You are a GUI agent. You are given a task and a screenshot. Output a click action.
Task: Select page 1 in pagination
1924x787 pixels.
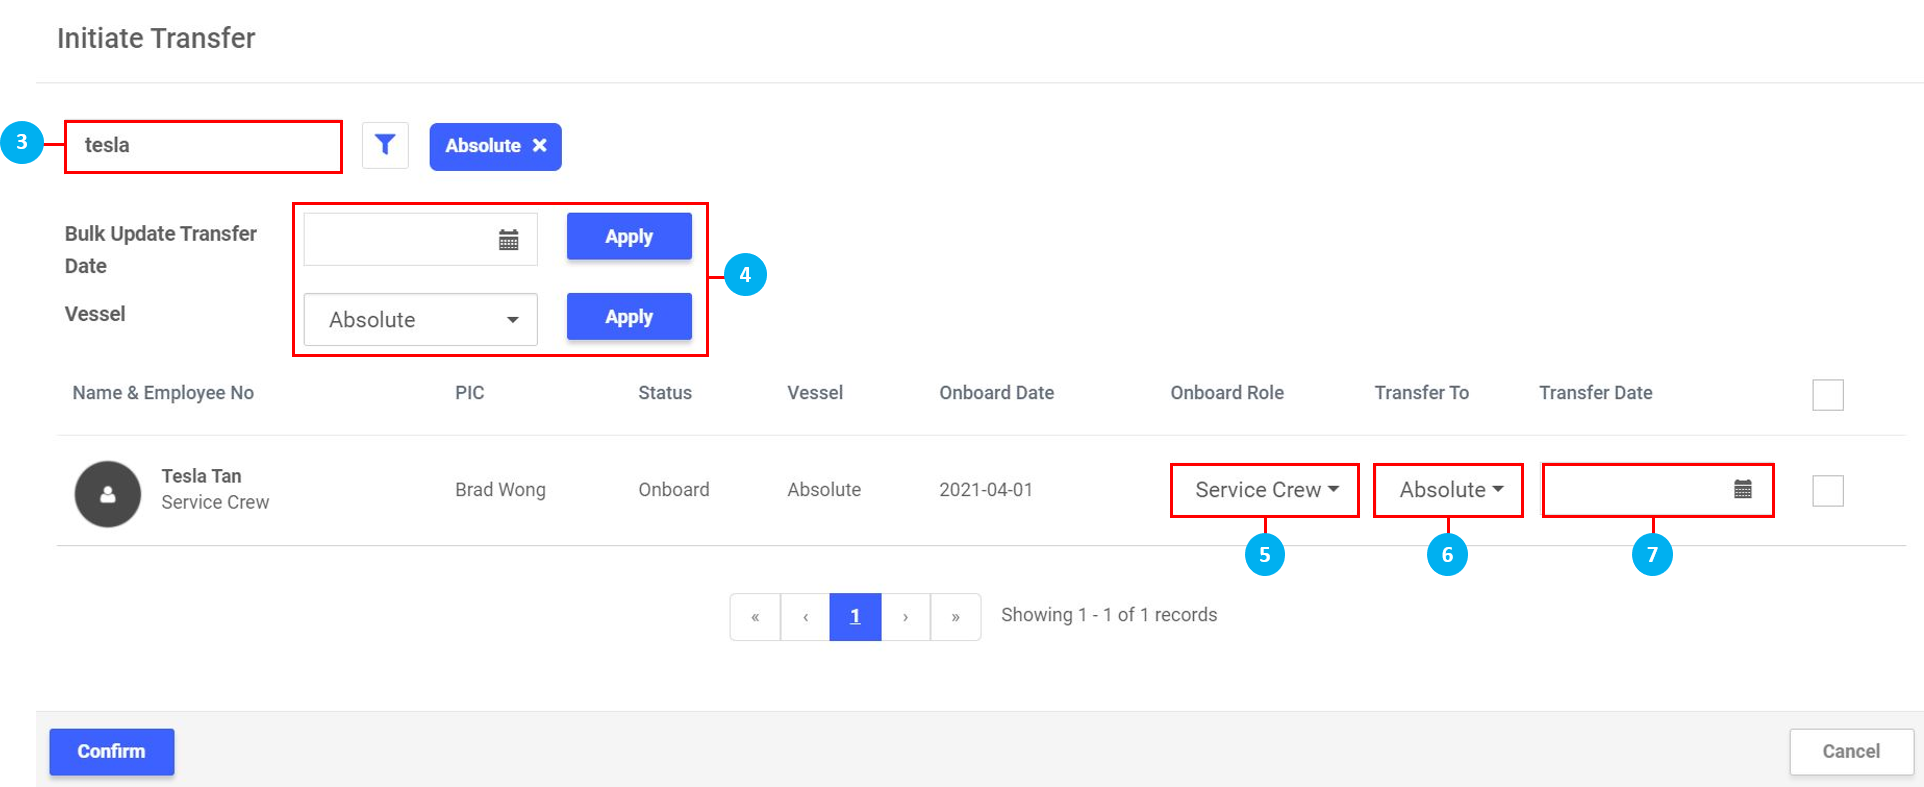tap(855, 617)
